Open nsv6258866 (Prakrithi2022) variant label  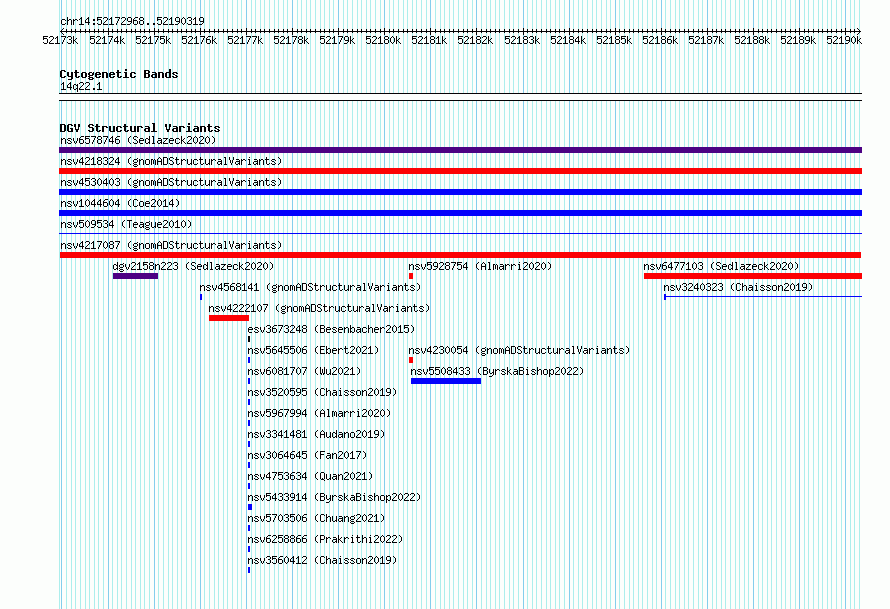click(325, 539)
